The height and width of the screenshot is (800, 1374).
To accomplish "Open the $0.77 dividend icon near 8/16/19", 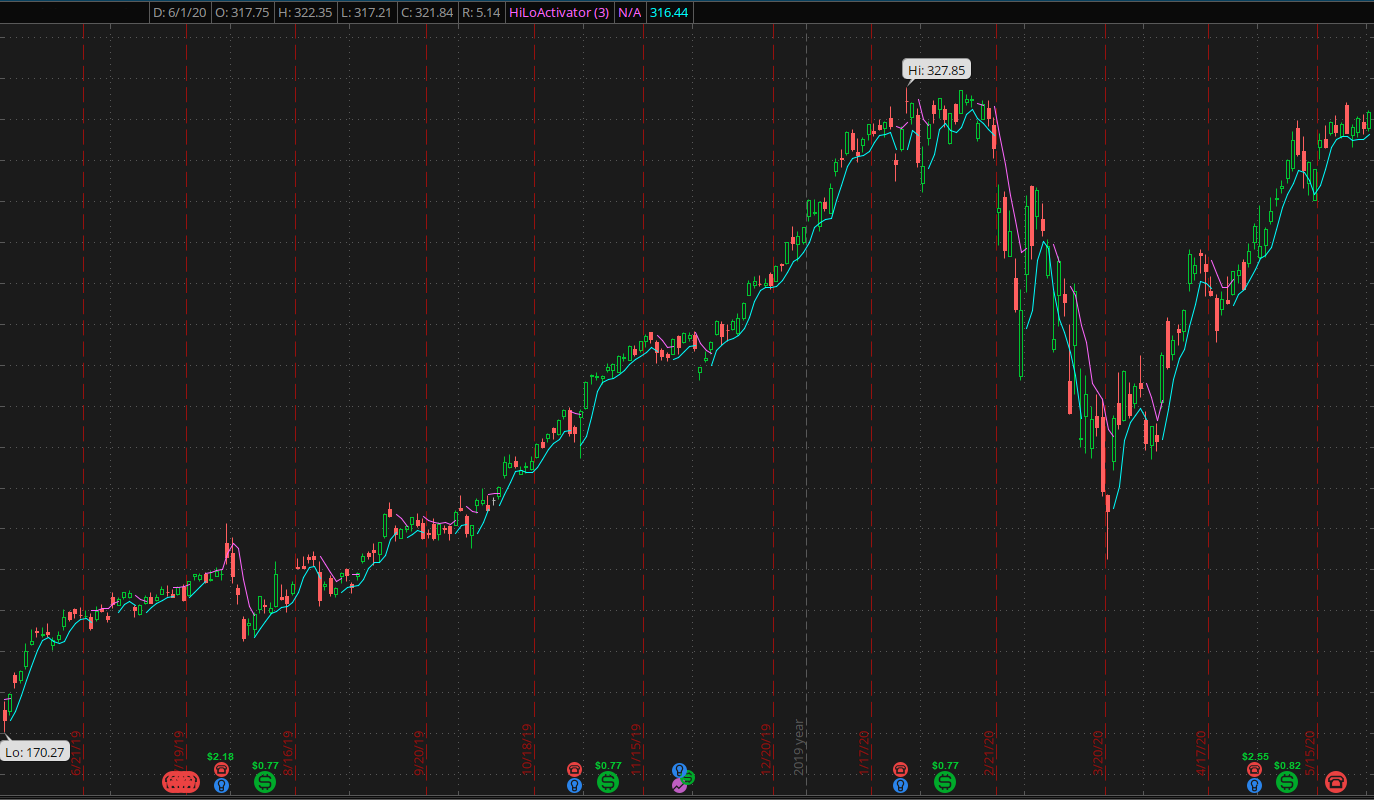I will [265, 782].
